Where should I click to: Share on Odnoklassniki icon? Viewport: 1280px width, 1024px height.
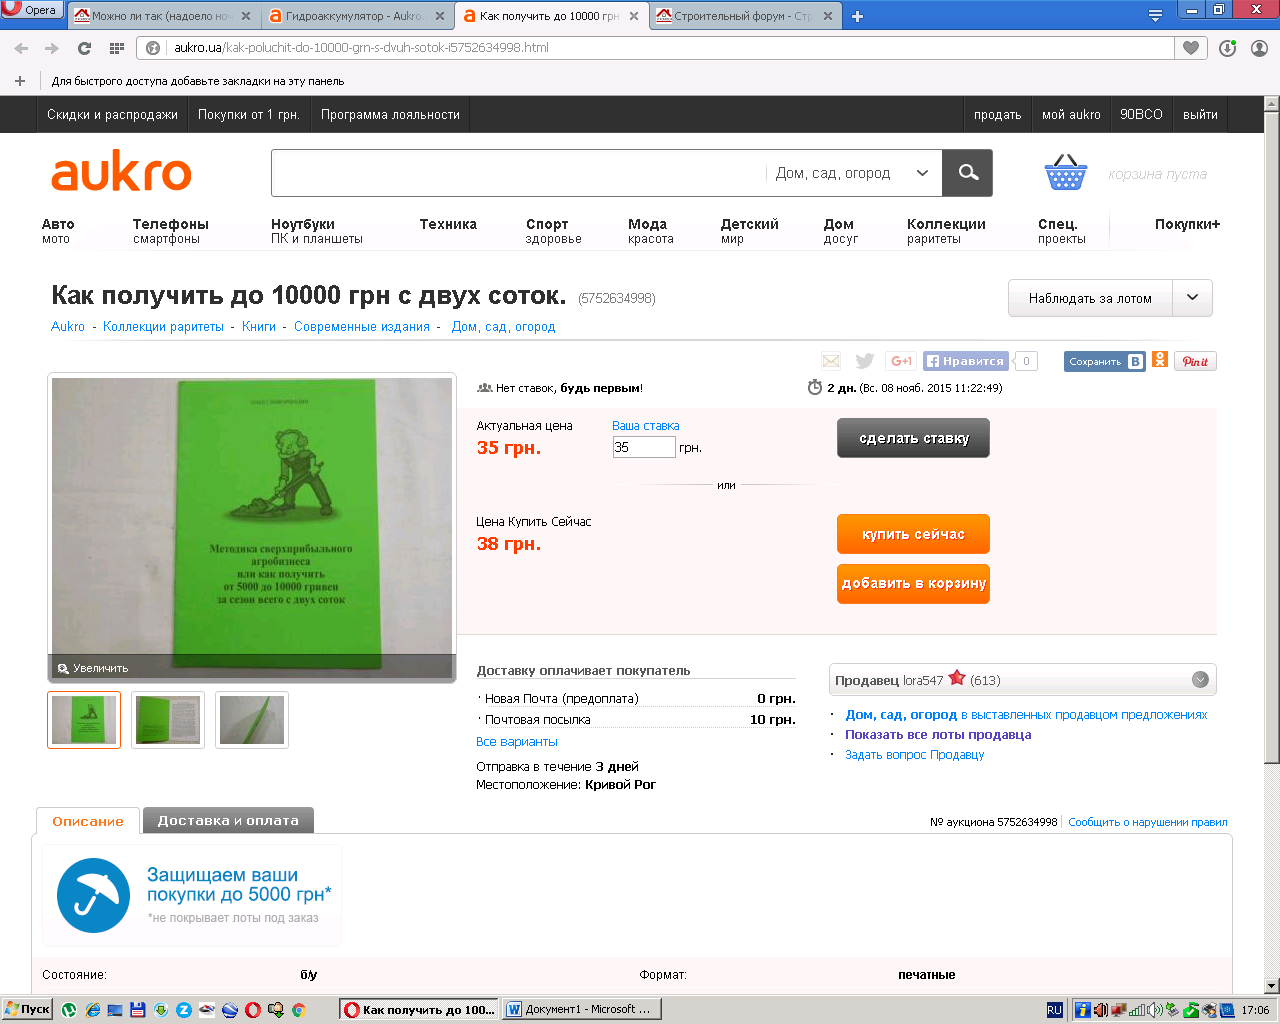pyautogui.click(x=1160, y=360)
